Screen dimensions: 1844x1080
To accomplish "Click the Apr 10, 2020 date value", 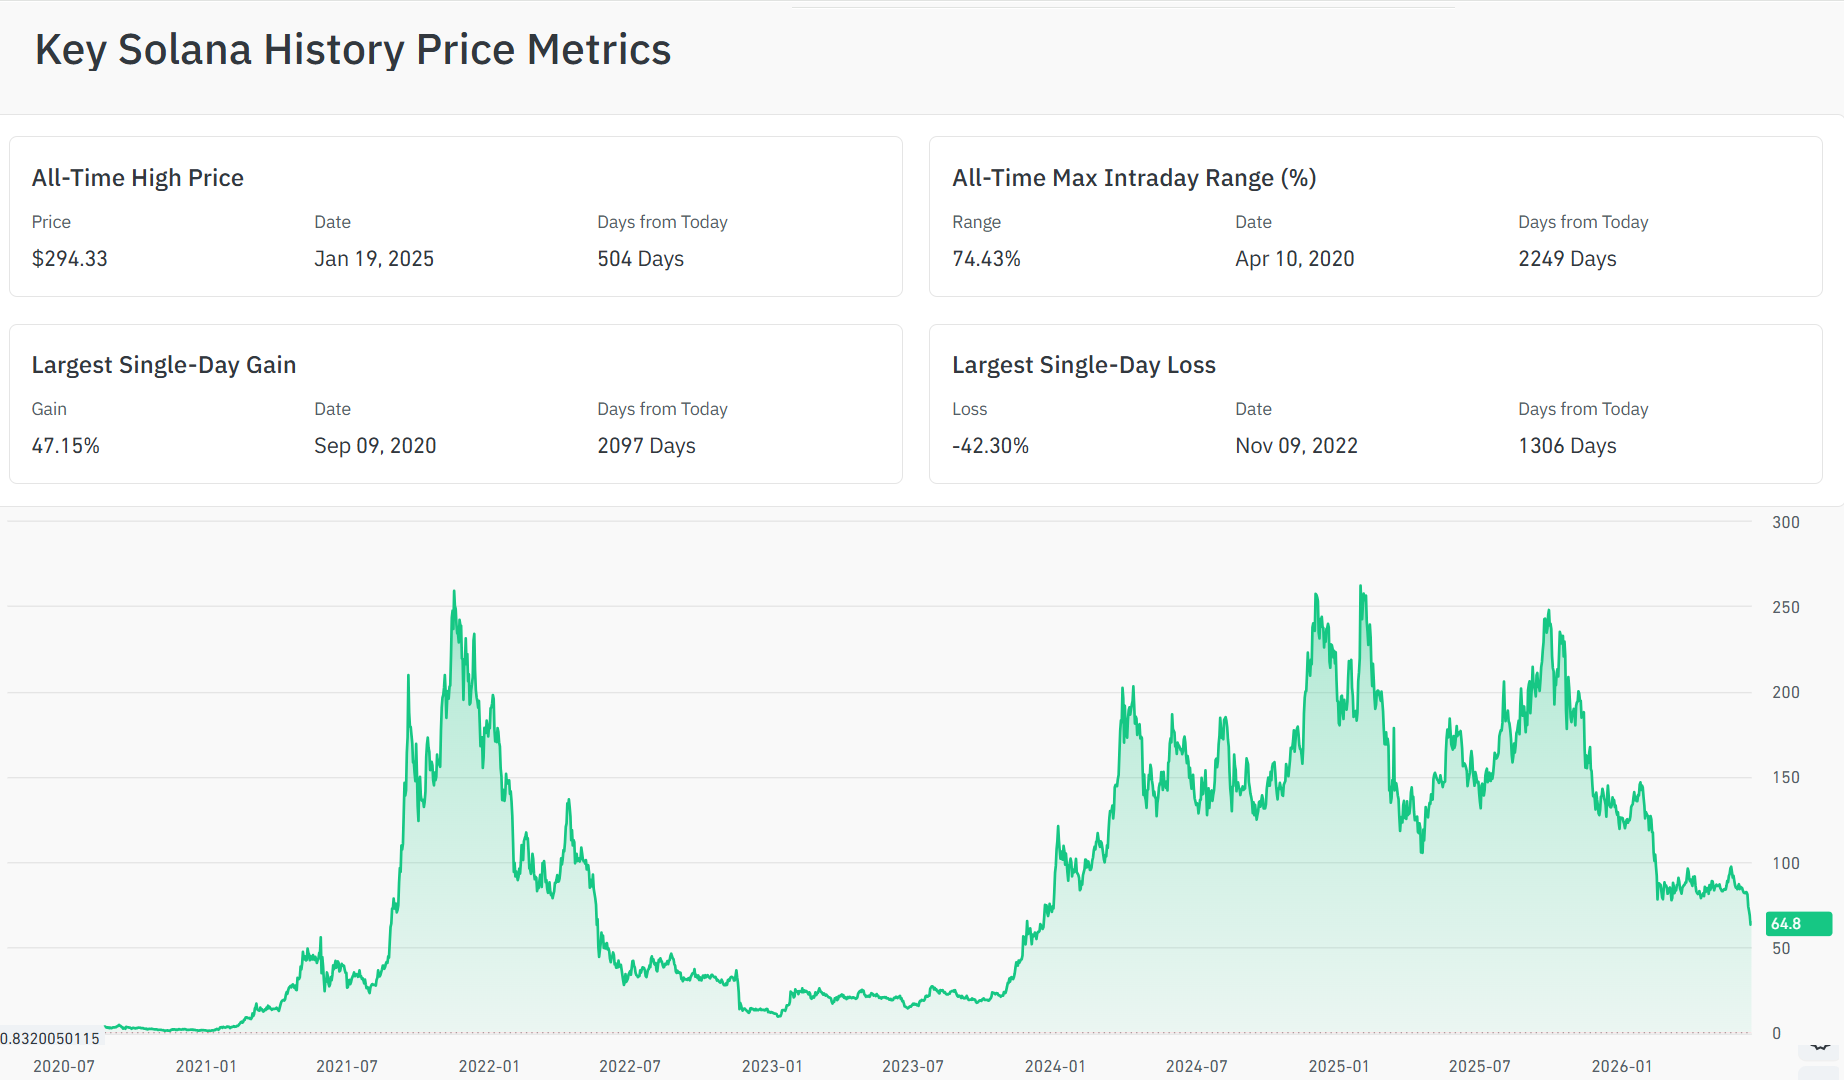I will click(x=1295, y=259).
